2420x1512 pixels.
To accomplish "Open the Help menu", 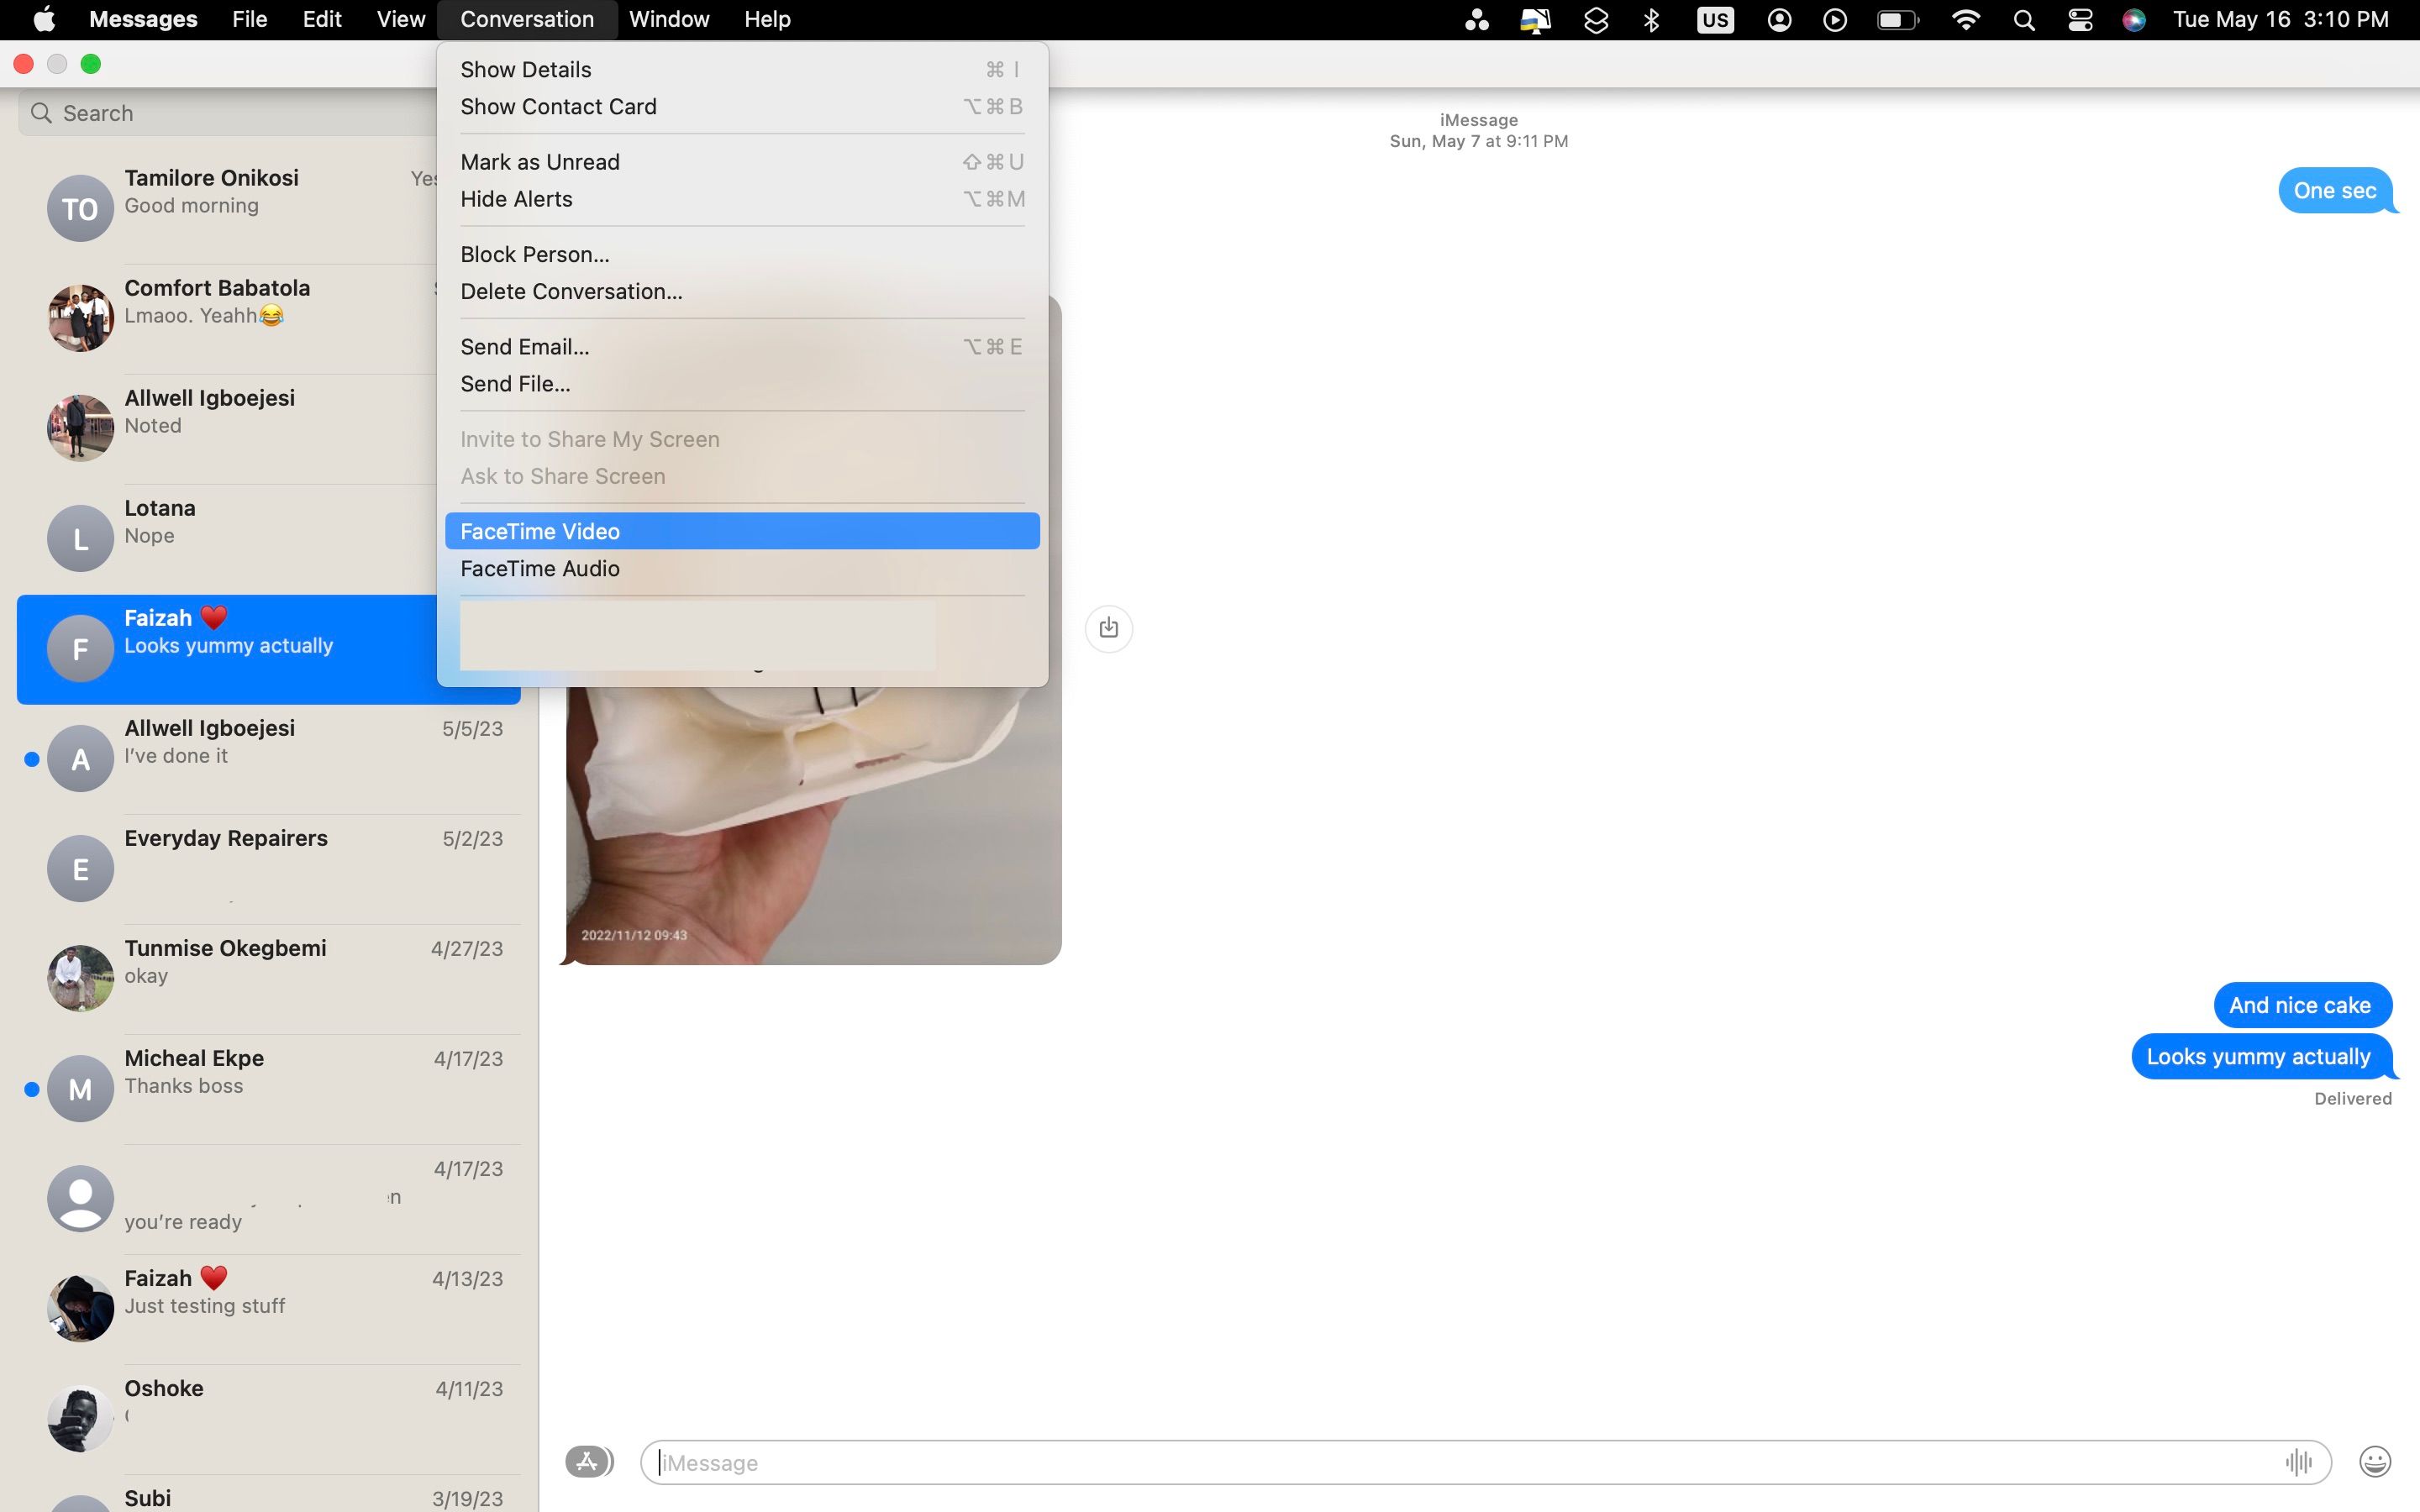I will pyautogui.click(x=767, y=19).
